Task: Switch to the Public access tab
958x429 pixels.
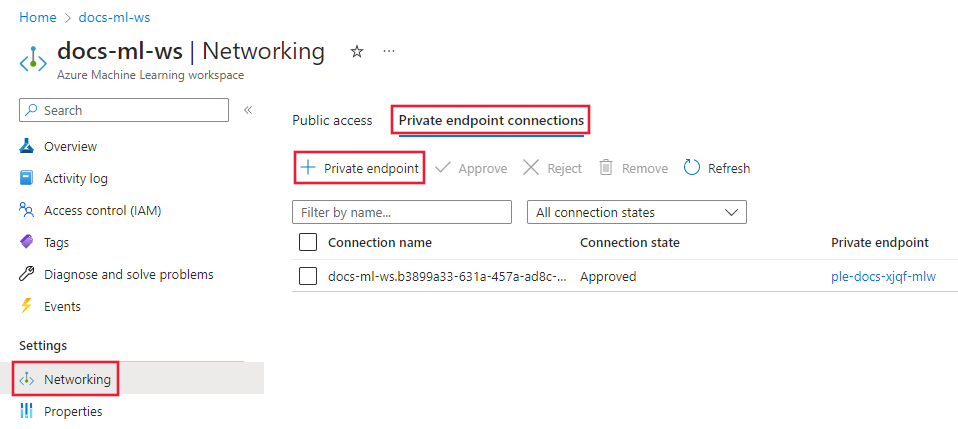Action: pos(332,120)
